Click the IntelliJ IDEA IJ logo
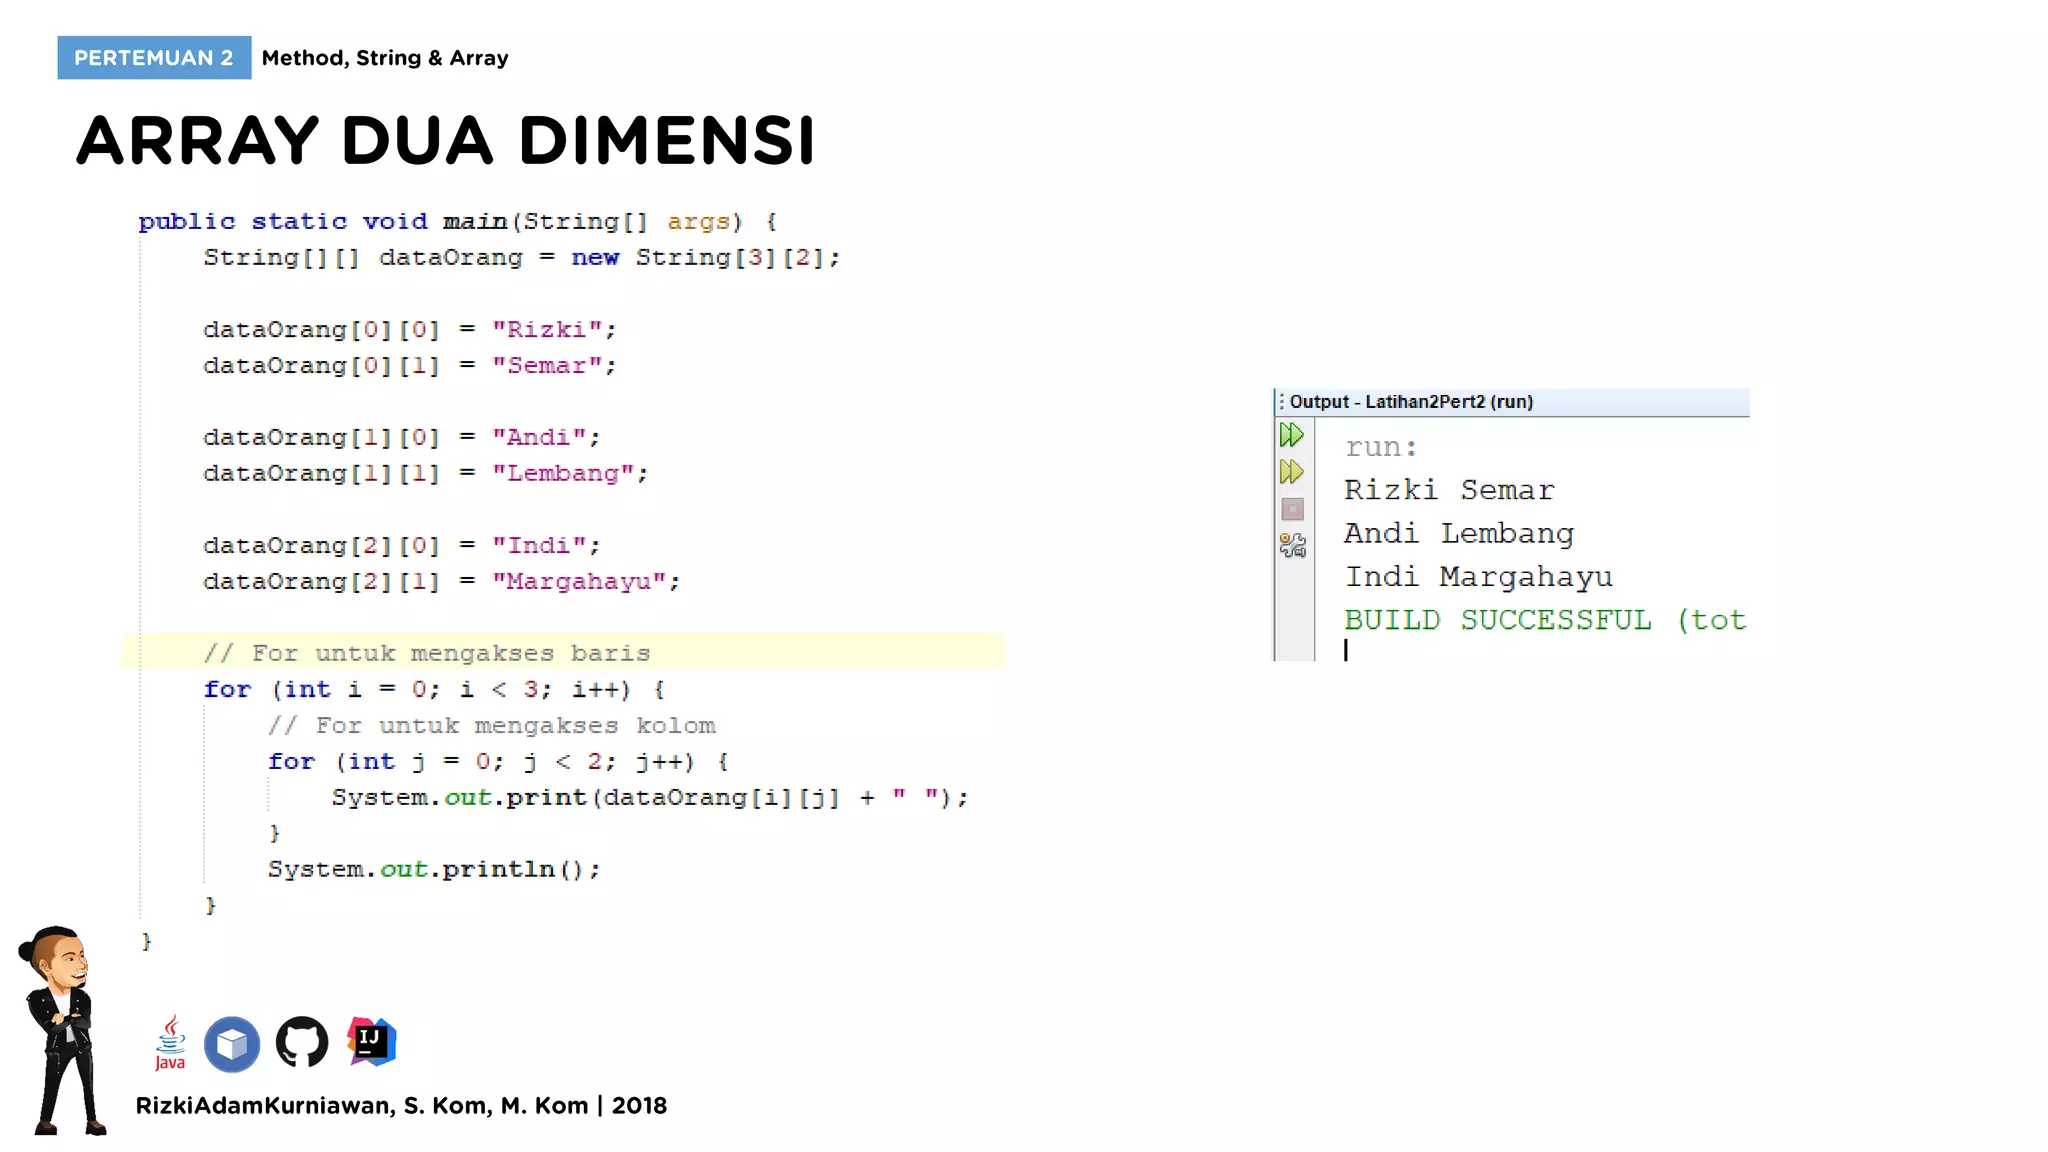The height and width of the screenshot is (1152, 2048). pos(372,1042)
